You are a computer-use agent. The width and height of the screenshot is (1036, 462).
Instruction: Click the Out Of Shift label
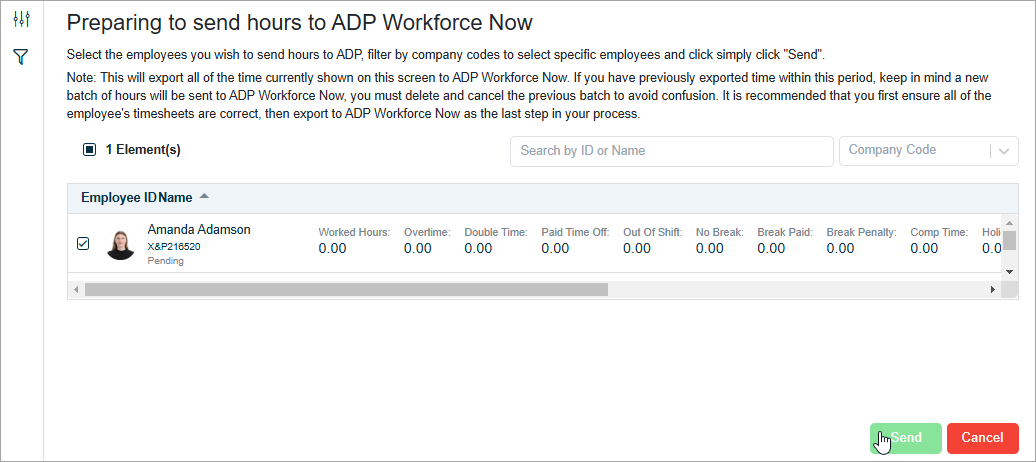click(652, 233)
